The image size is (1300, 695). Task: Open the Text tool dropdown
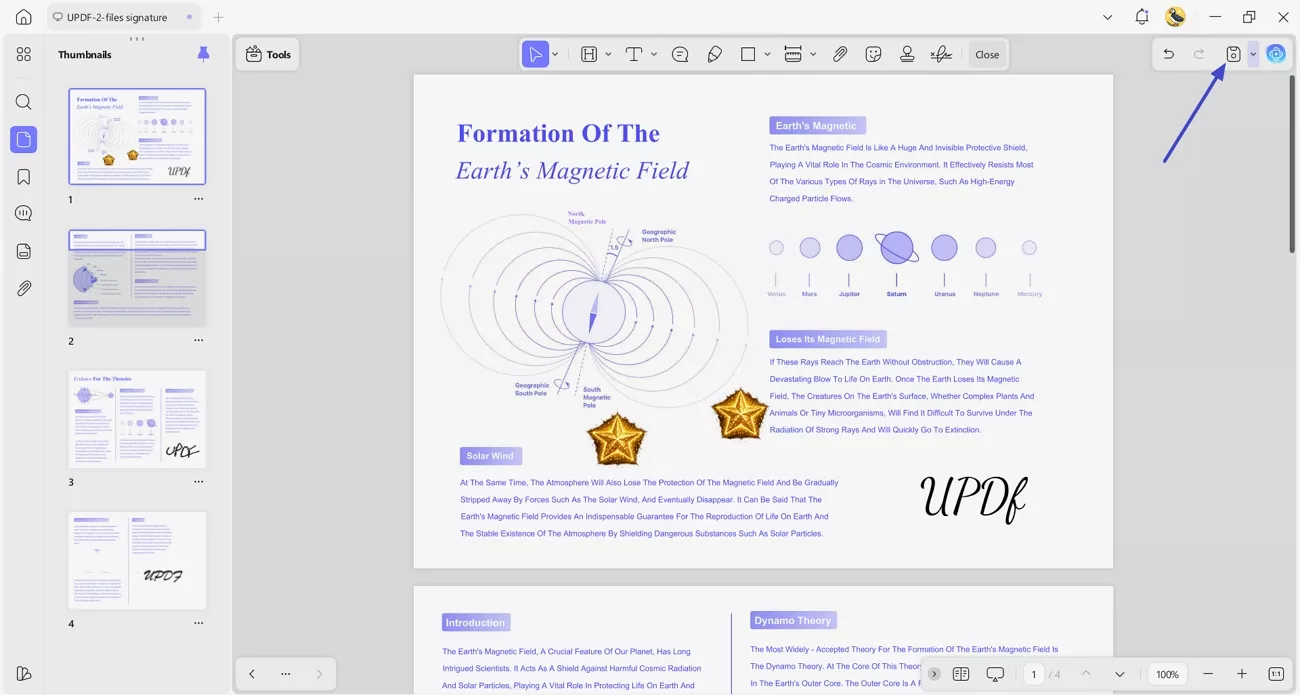pyautogui.click(x=654, y=54)
